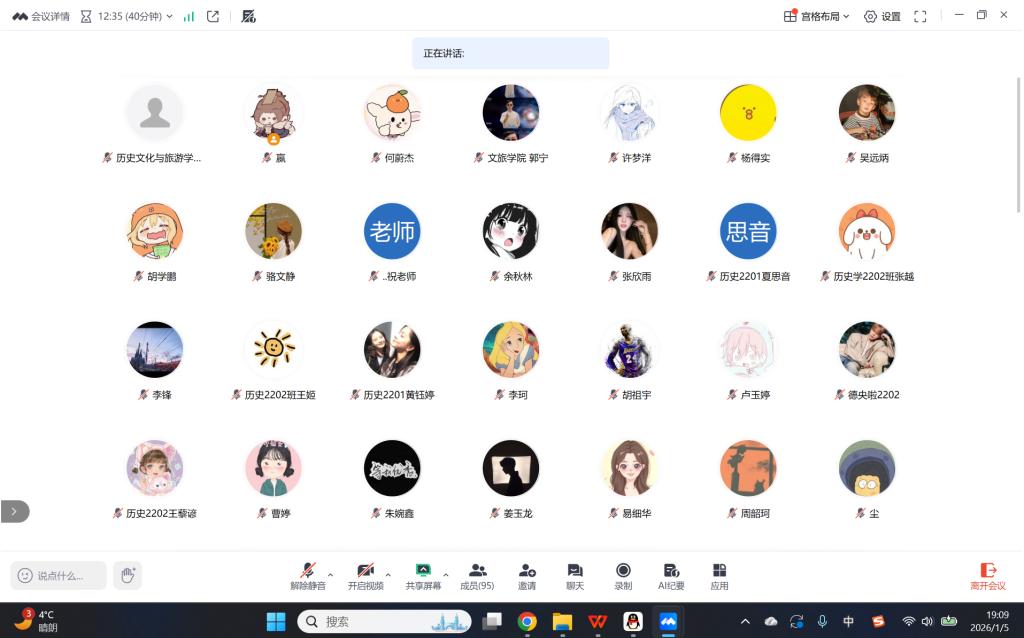Click the raise hand icon

127,575
